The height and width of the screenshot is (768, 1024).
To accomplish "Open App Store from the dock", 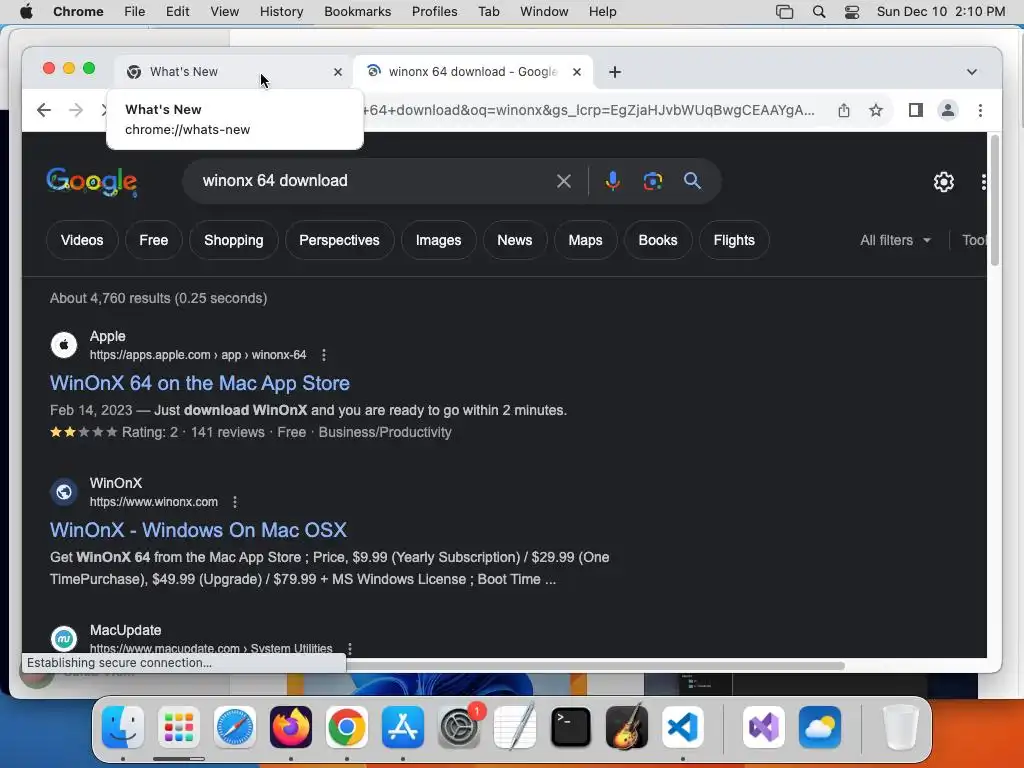I will click(x=403, y=728).
